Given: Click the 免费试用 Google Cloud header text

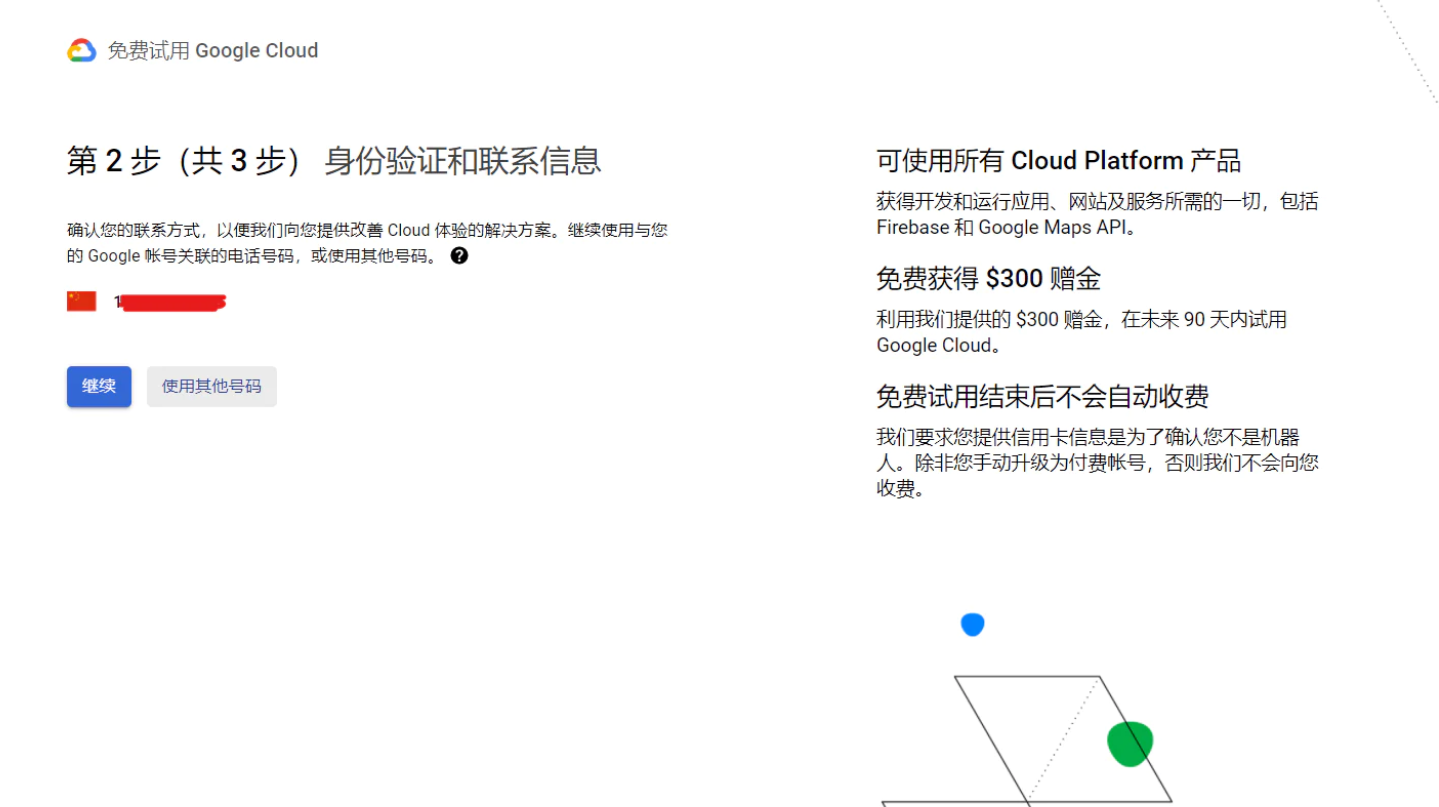Looking at the screenshot, I should tap(212, 51).
